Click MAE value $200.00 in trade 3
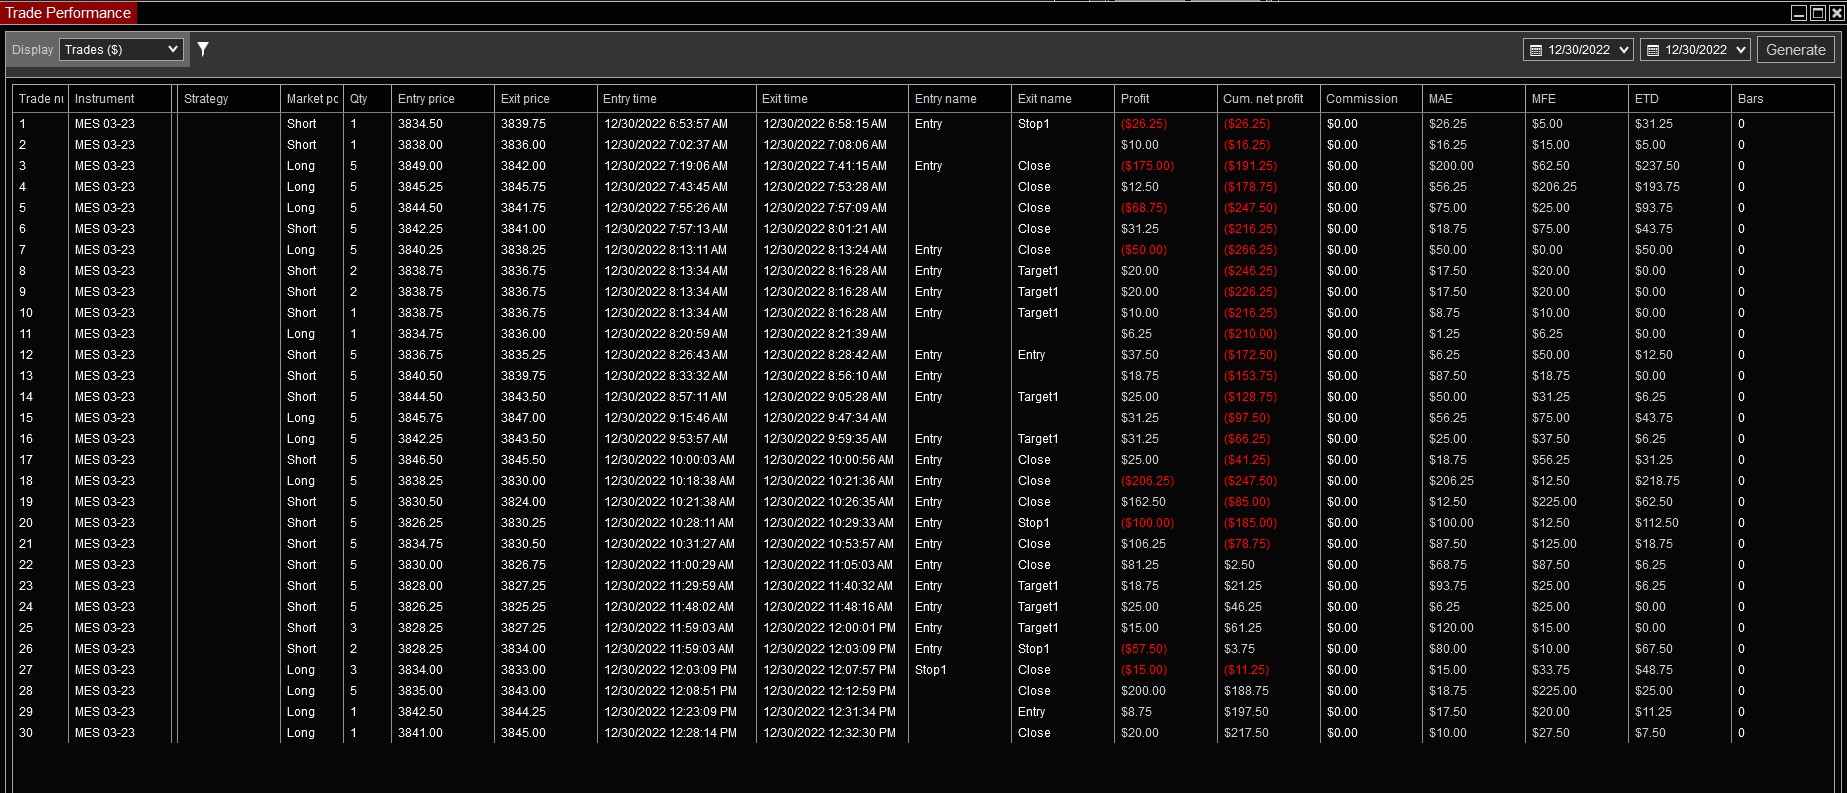1847x793 pixels. (1451, 166)
